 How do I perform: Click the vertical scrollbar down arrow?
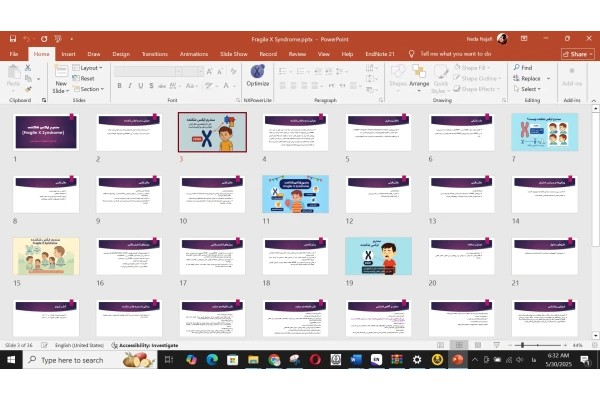click(595, 336)
